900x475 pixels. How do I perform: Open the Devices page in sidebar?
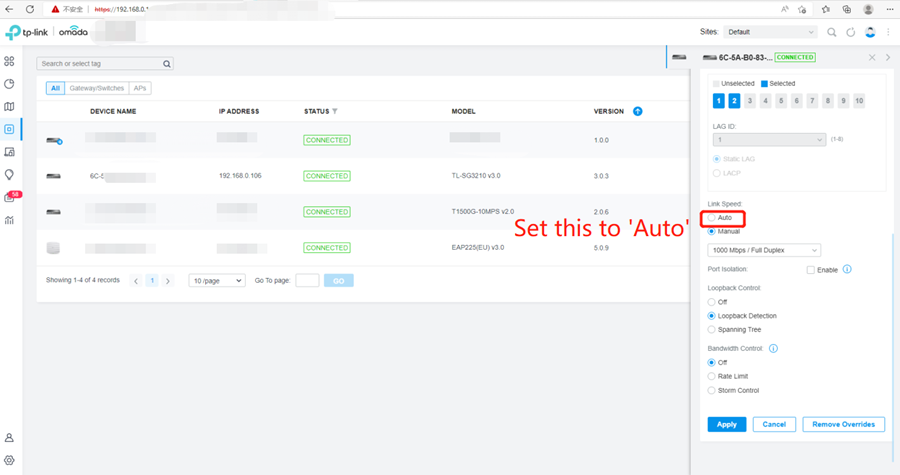coord(9,129)
